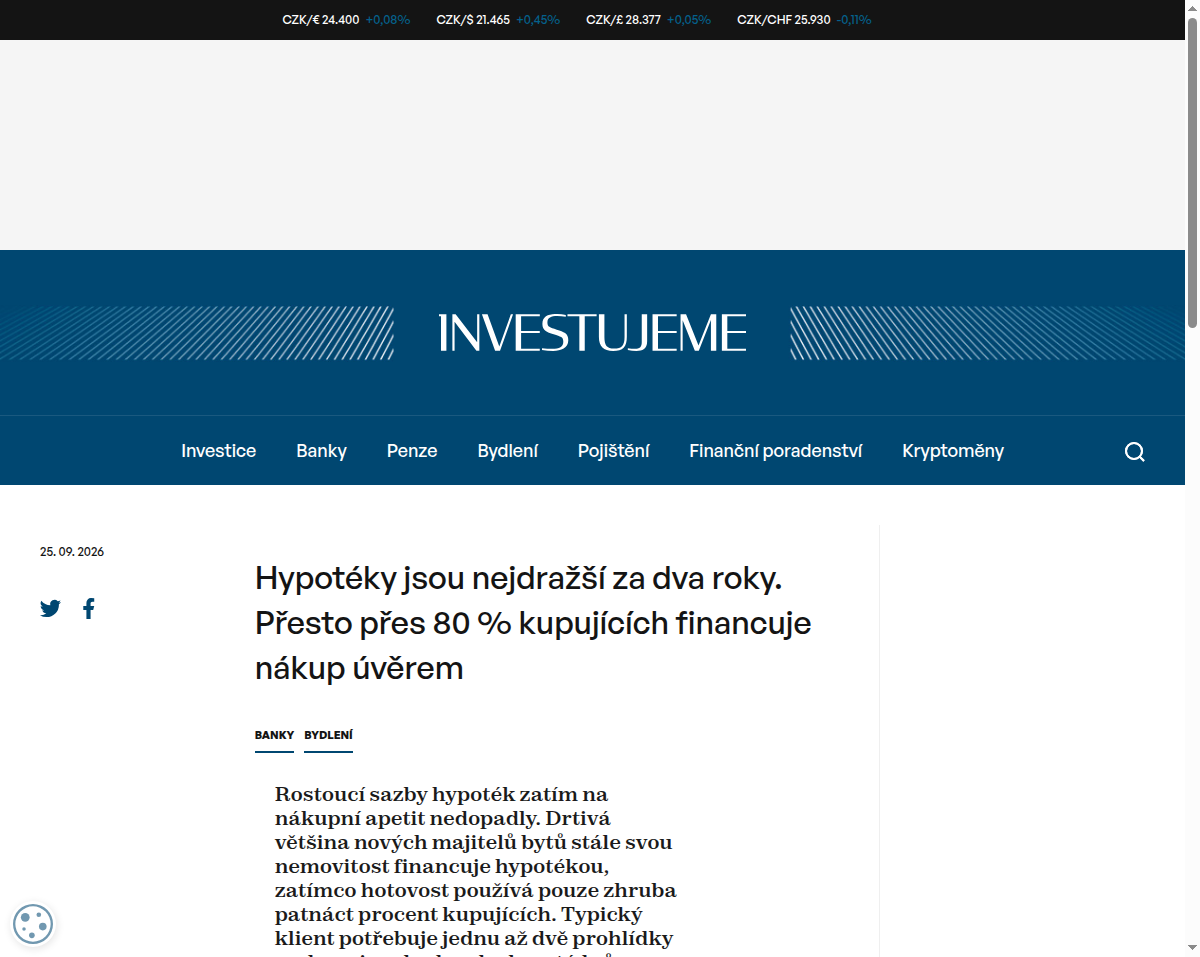This screenshot has width=1200, height=957.
Task: Click the -0,11% change value
Action: (854, 19)
